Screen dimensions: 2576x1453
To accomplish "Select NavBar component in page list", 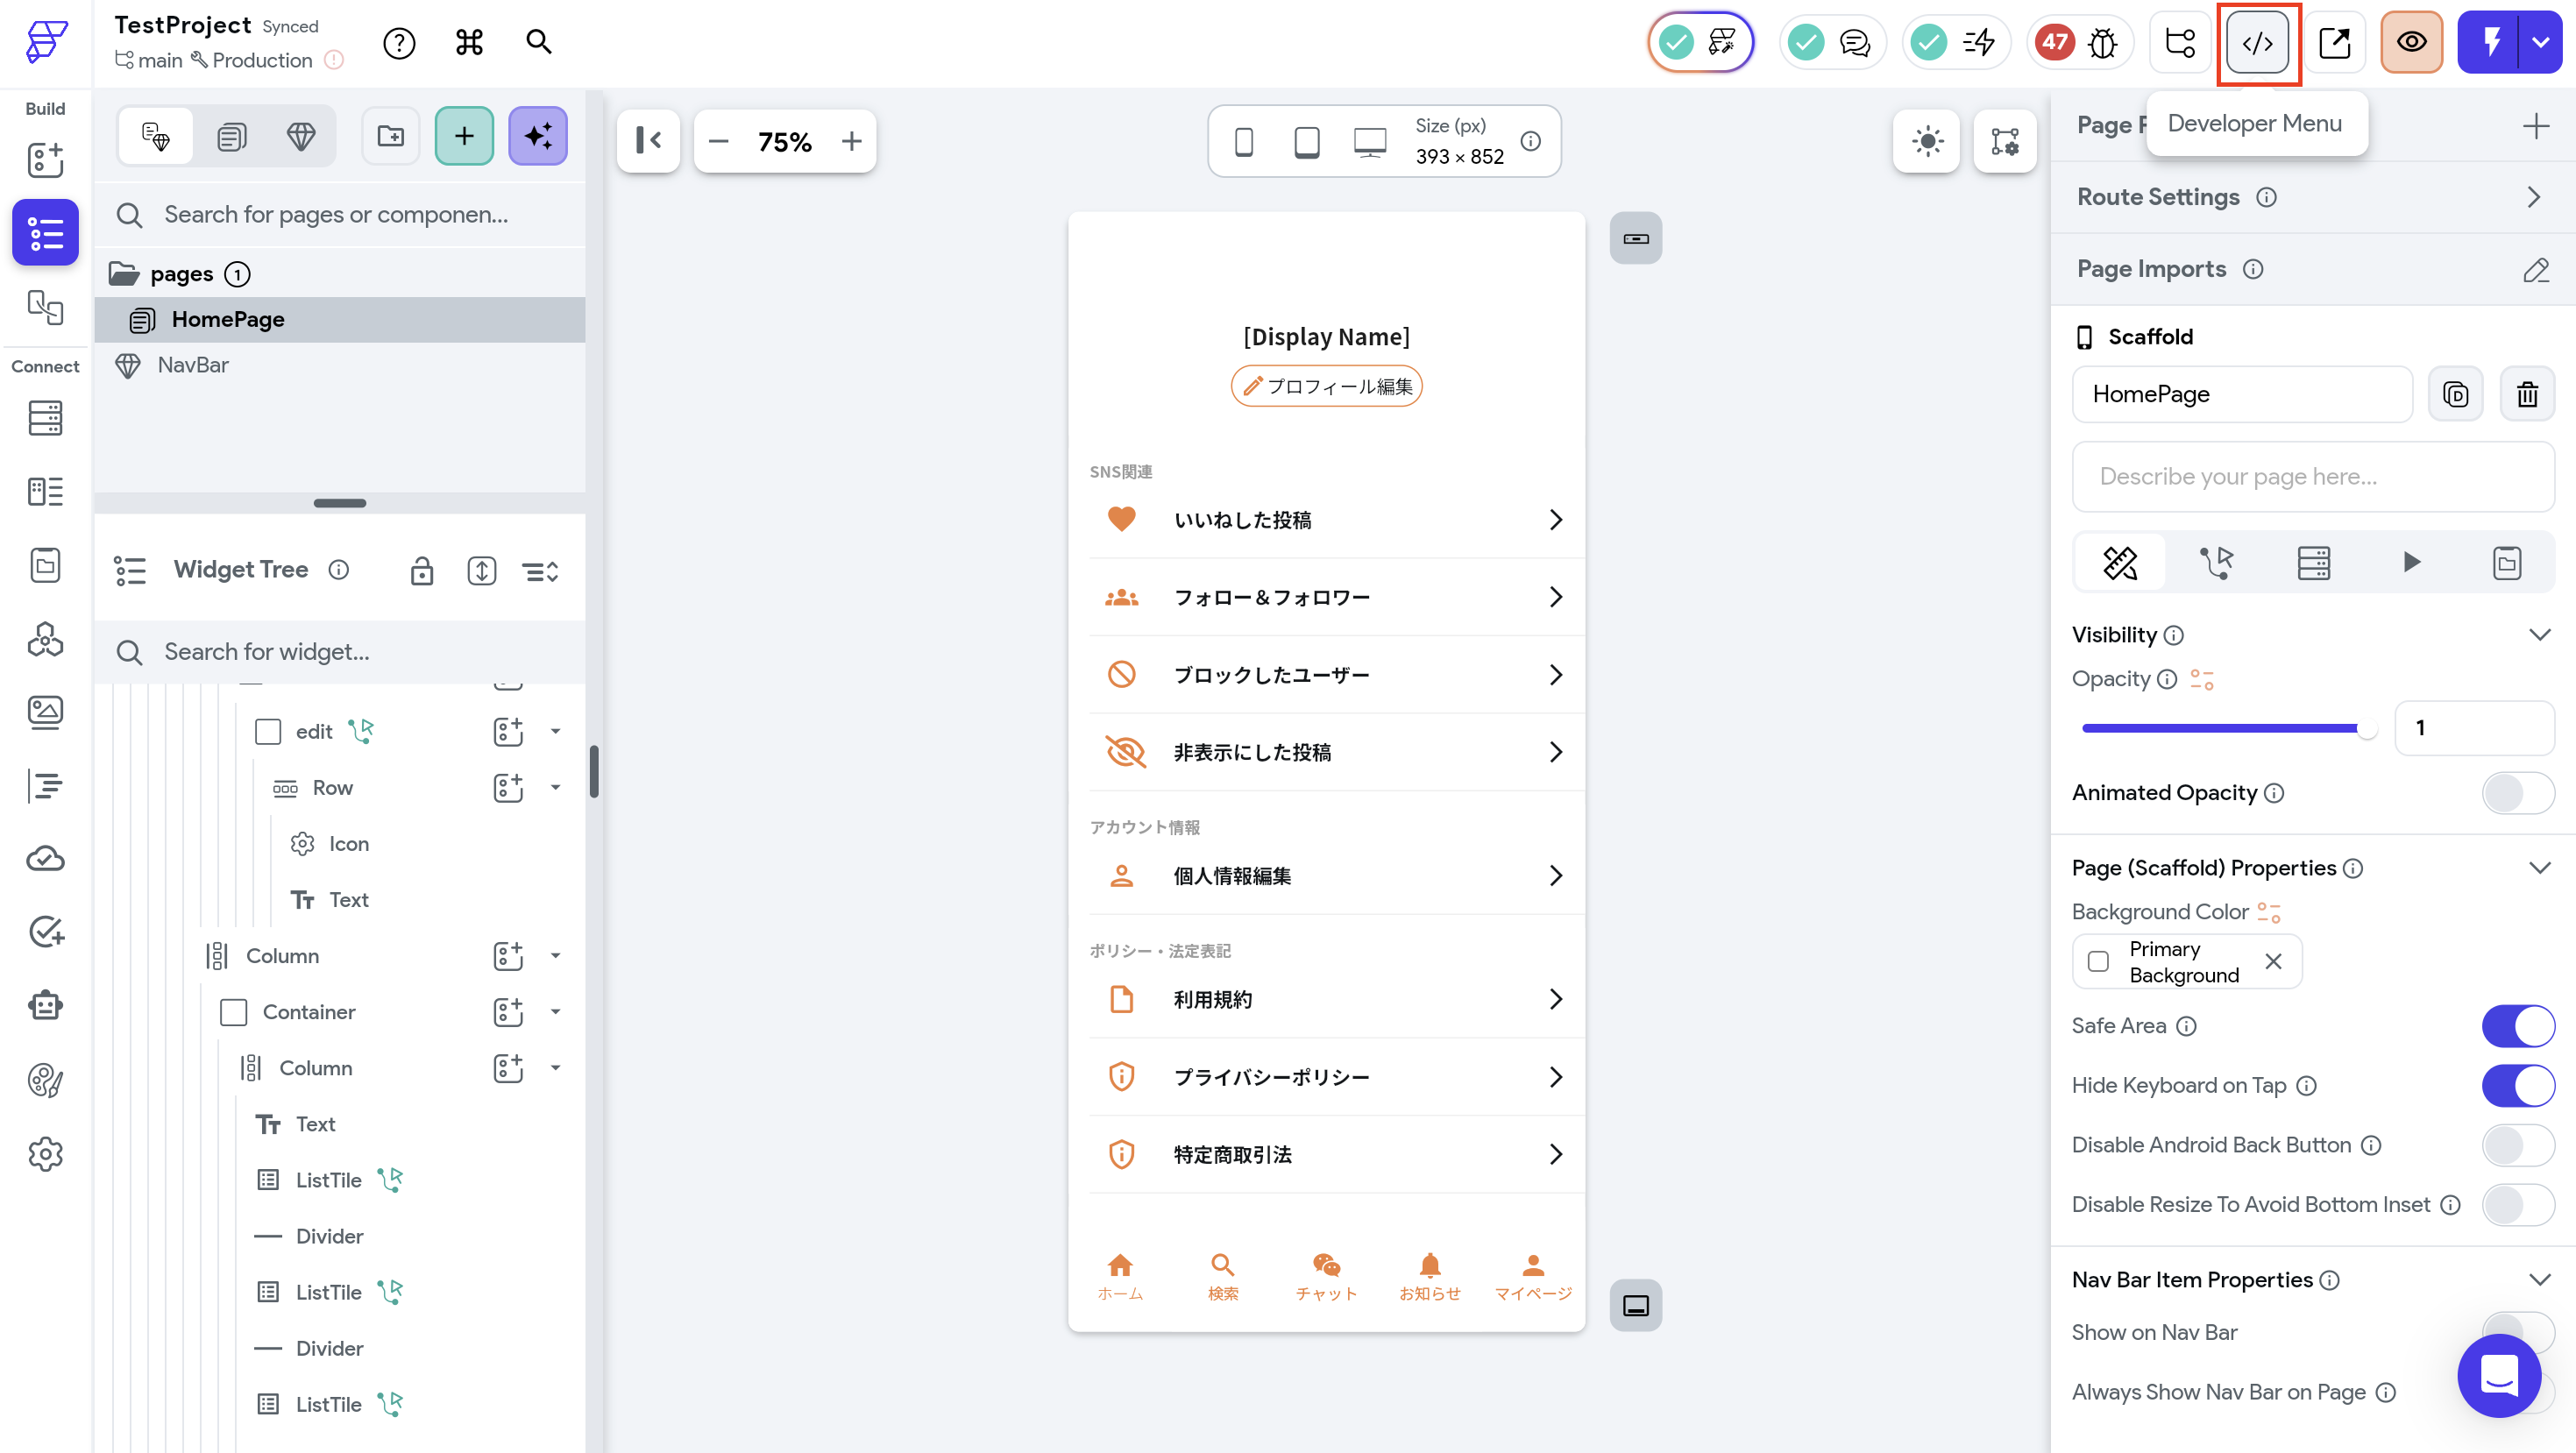I will coord(193,365).
